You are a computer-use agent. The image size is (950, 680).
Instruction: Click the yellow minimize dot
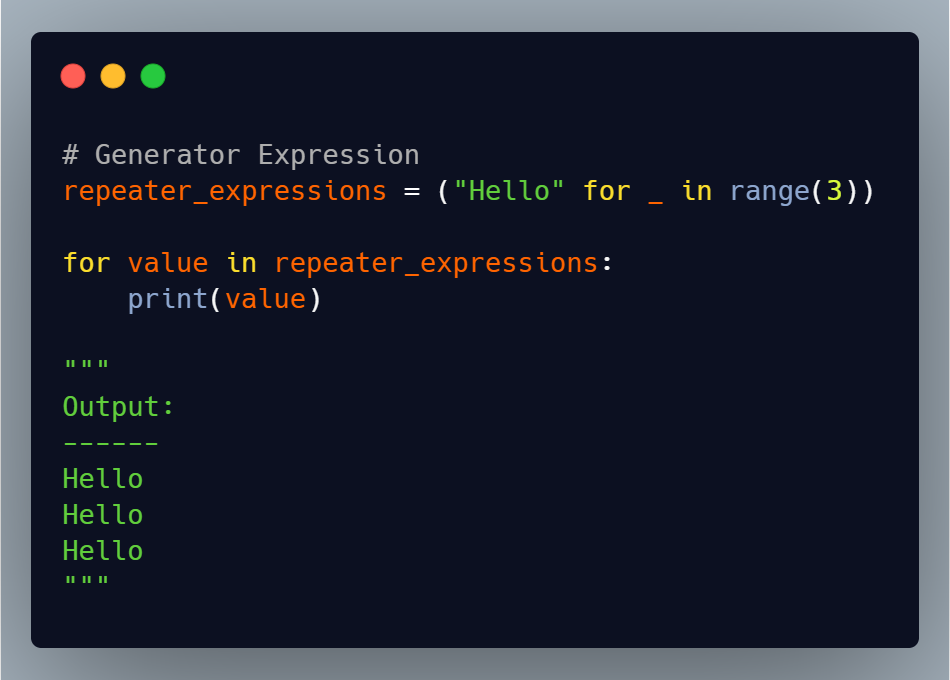point(113,76)
